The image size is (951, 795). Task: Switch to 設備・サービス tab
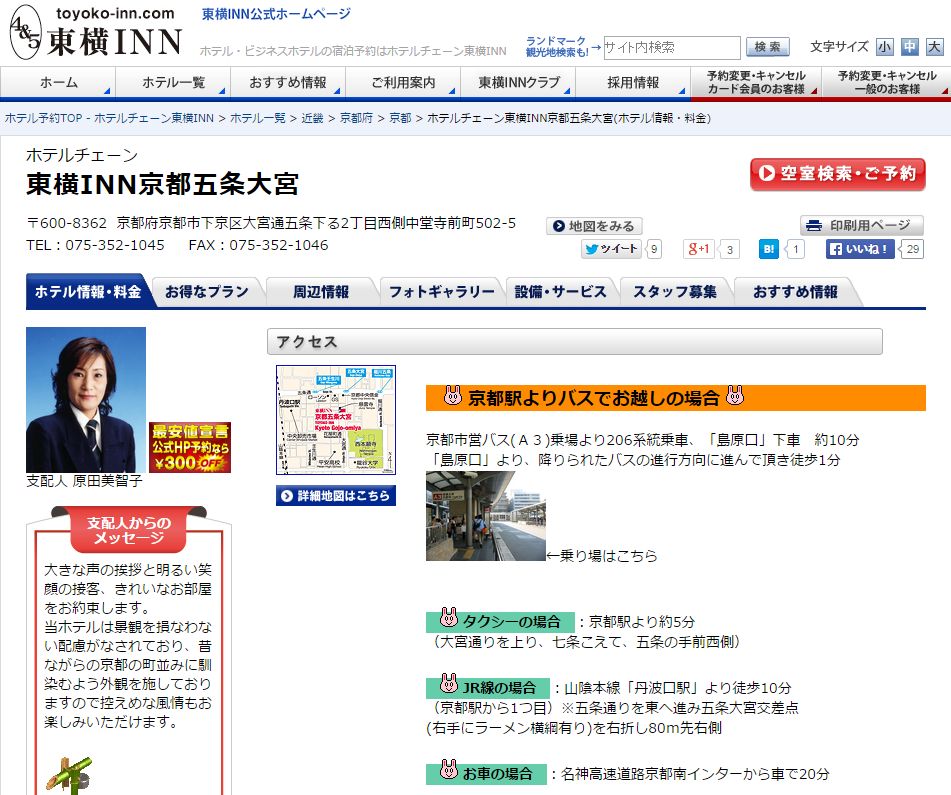click(x=560, y=292)
